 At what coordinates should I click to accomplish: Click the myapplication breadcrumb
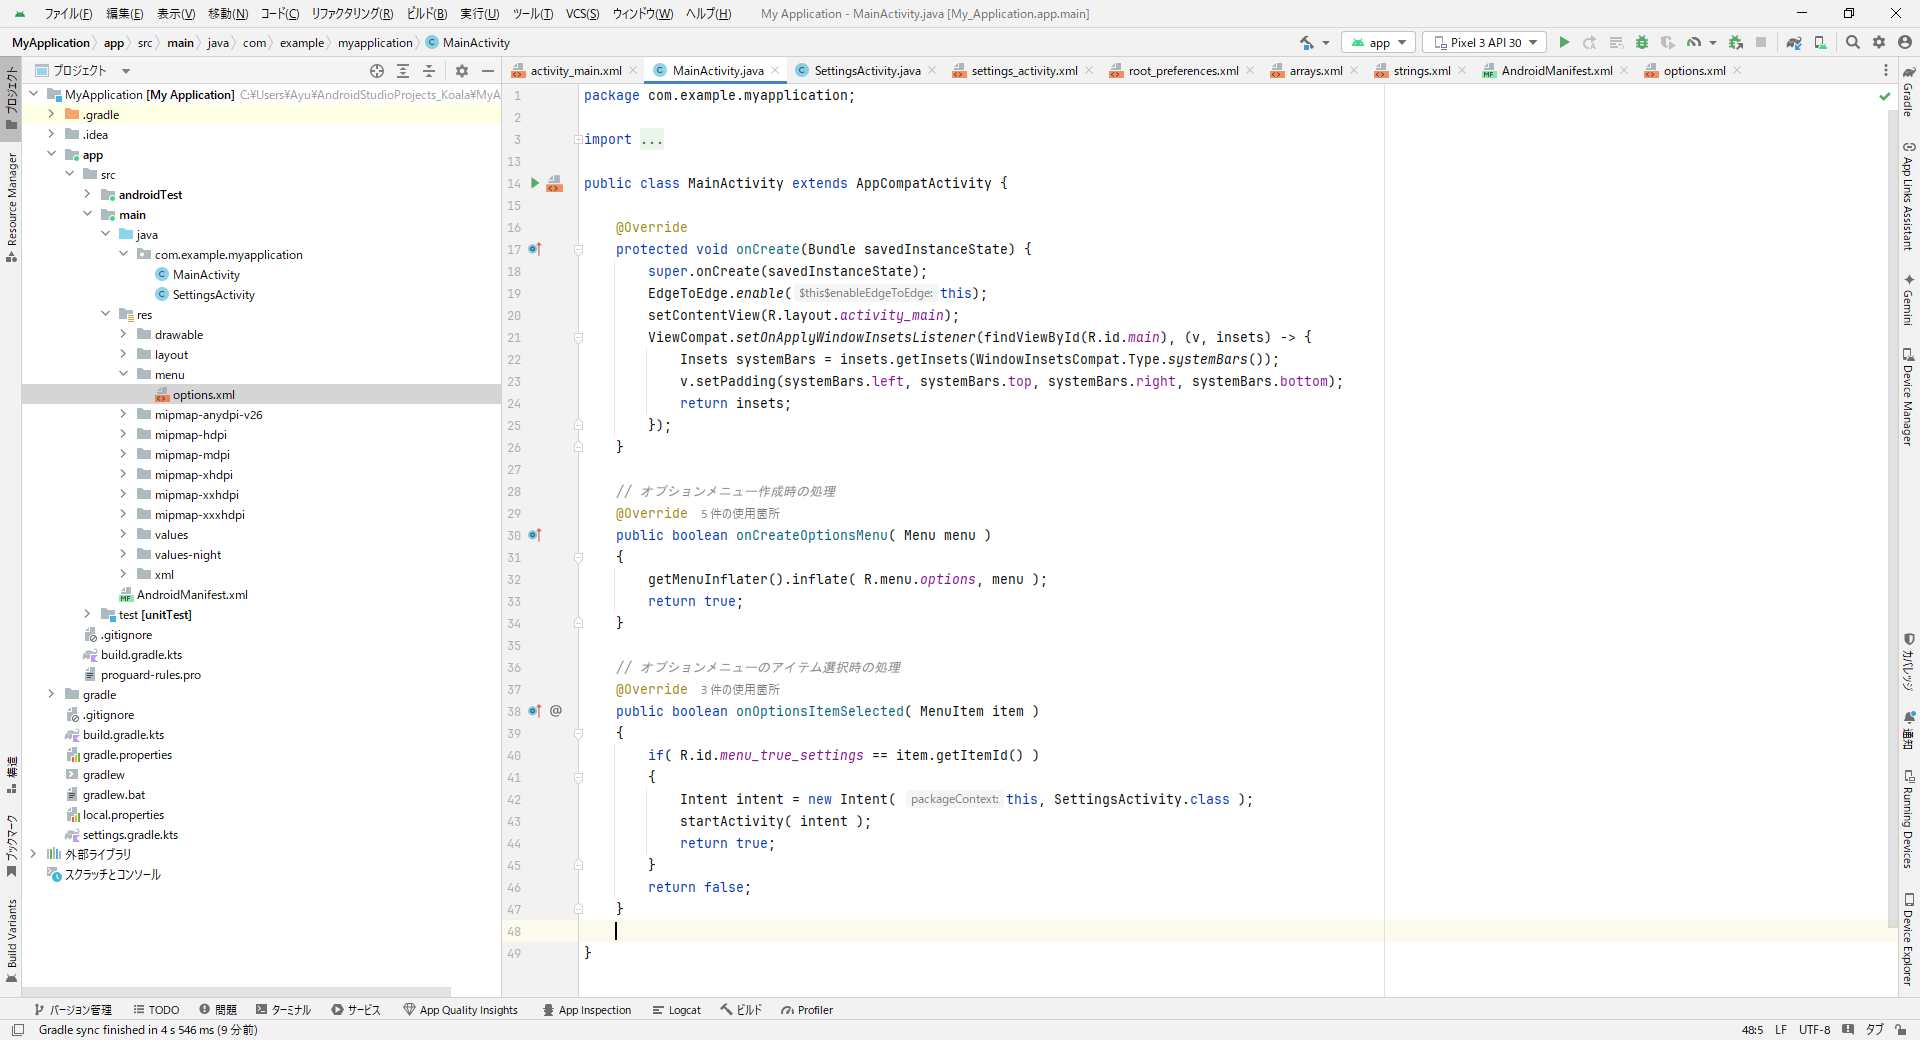coord(375,43)
